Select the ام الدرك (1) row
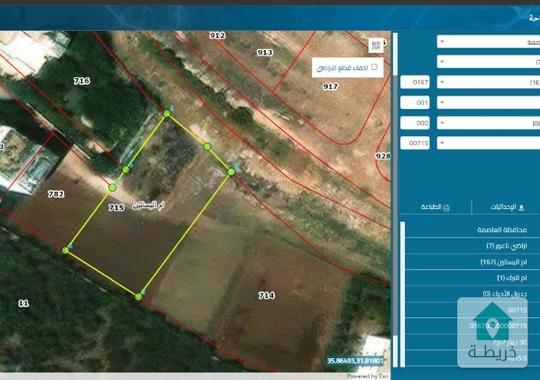This screenshot has height=380, width=540. coord(472,278)
